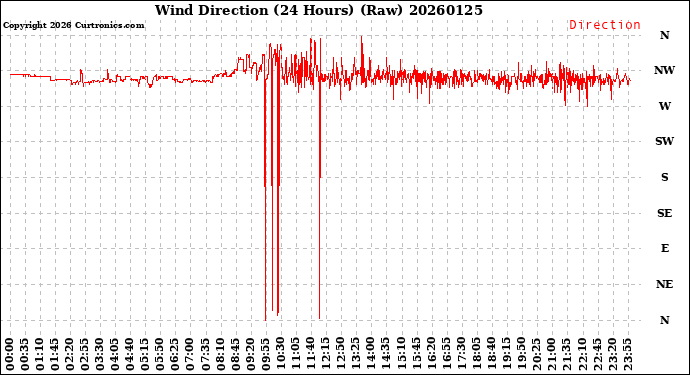The height and width of the screenshot is (375, 690).
Task: Click the '20:25' time label
Action: coord(536,354)
